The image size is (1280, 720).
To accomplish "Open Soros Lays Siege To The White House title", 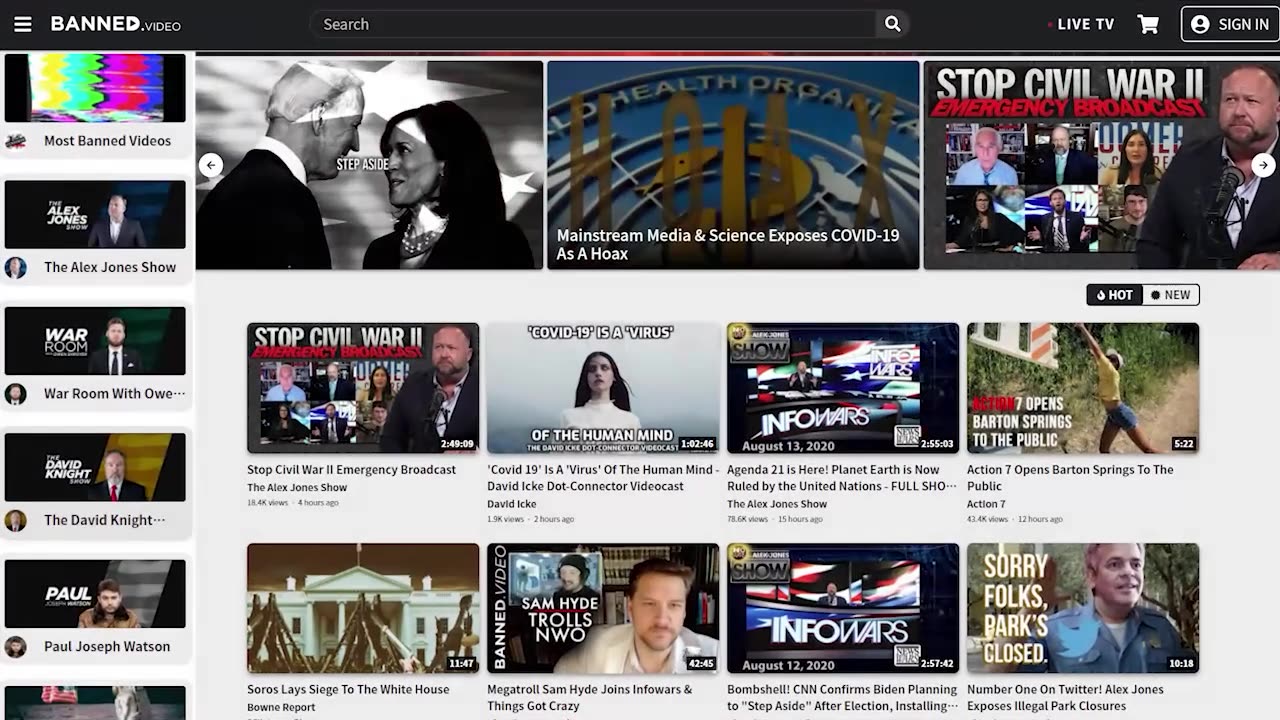I will 348,690.
